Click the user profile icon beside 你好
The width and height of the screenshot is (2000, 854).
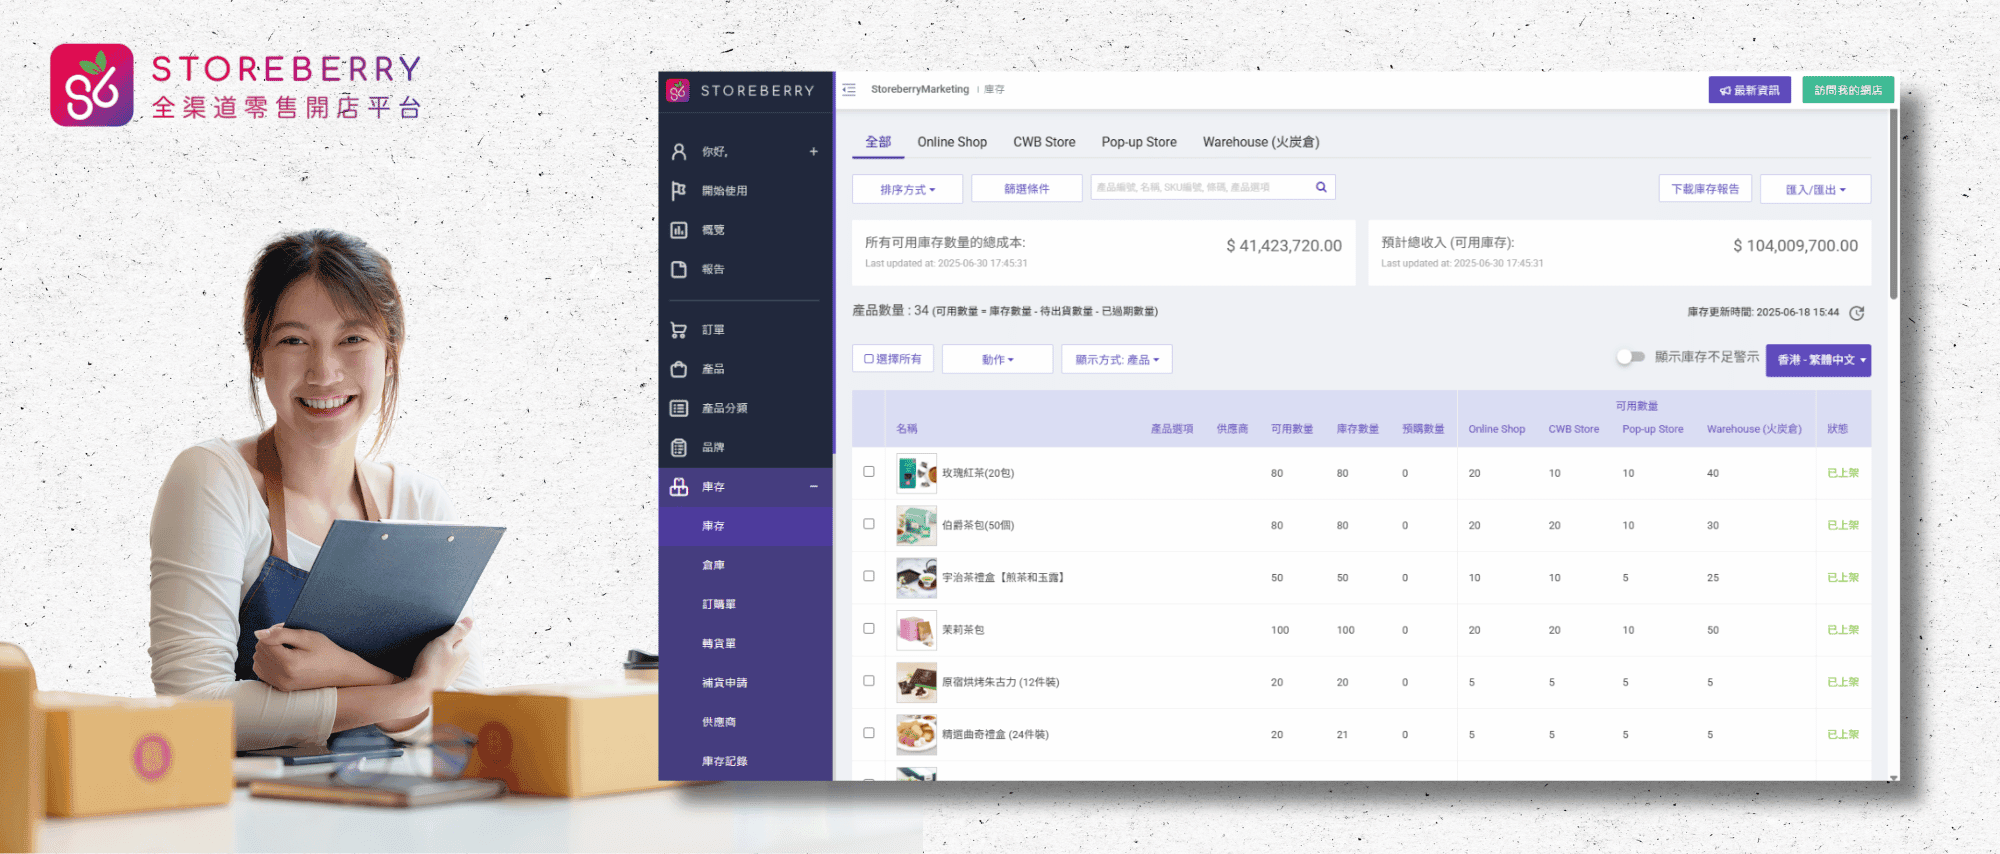679,151
